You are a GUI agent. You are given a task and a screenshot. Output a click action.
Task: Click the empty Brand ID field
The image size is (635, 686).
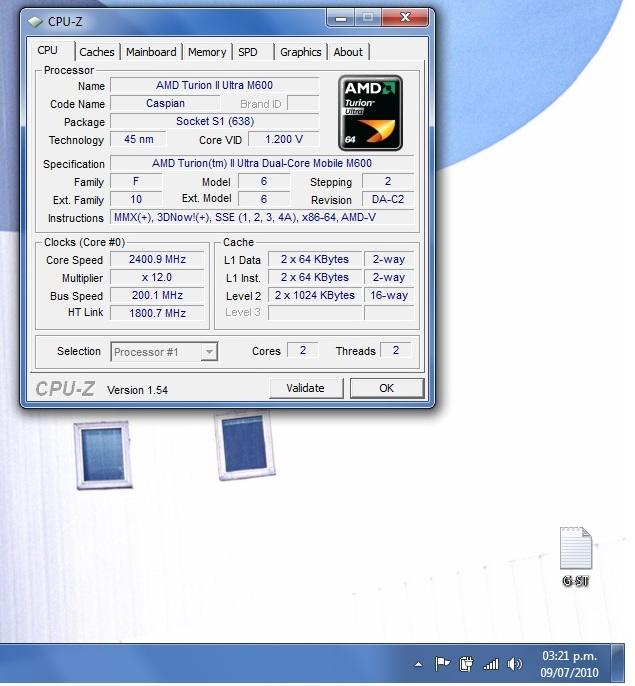[303, 103]
